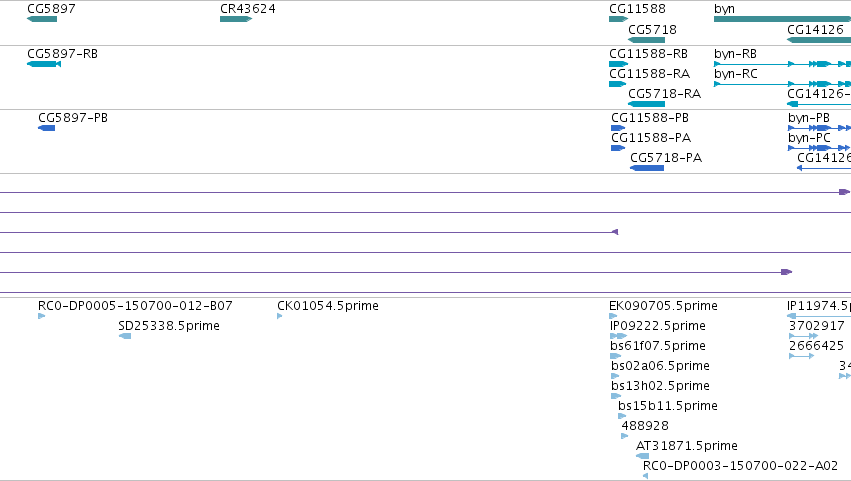Click the byn gene label
Screen dimensions: 851x481
(x=725, y=9)
